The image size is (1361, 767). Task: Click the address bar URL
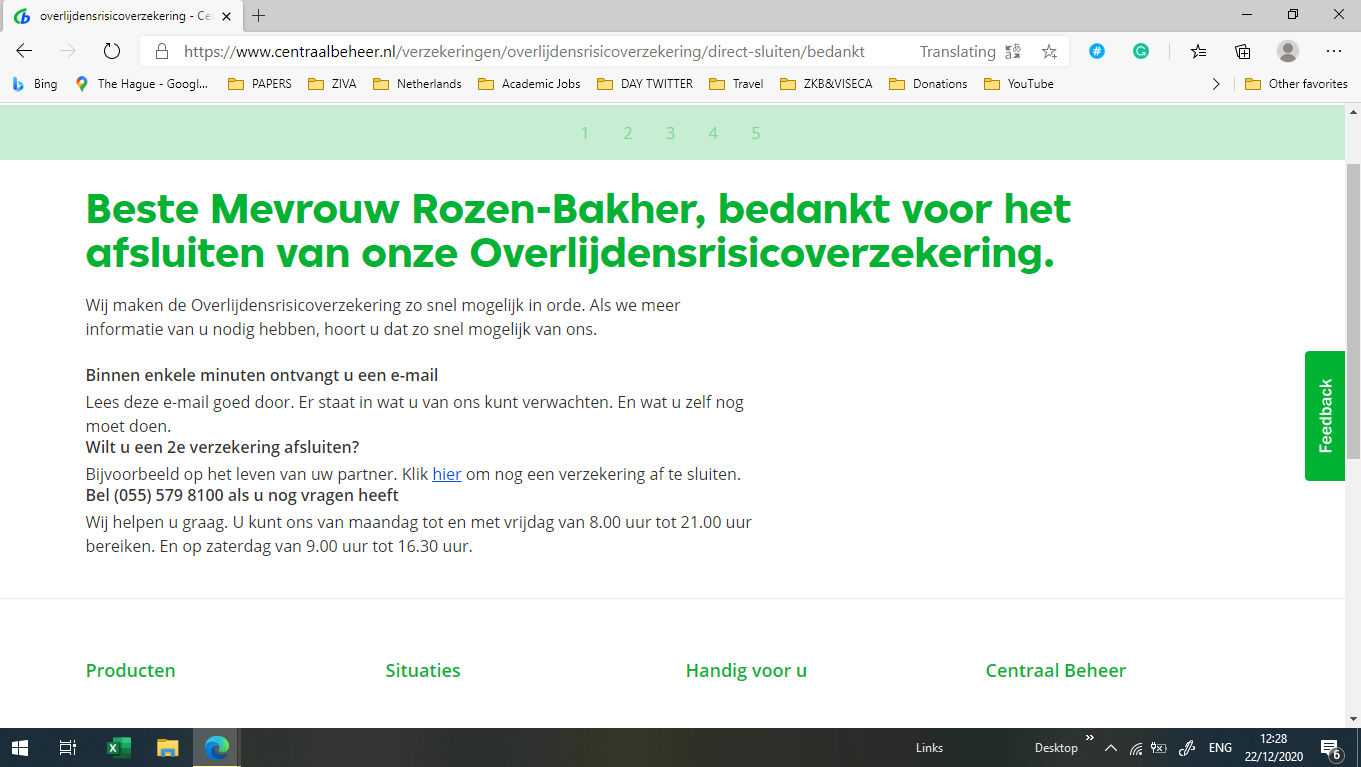tap(524, 51)
